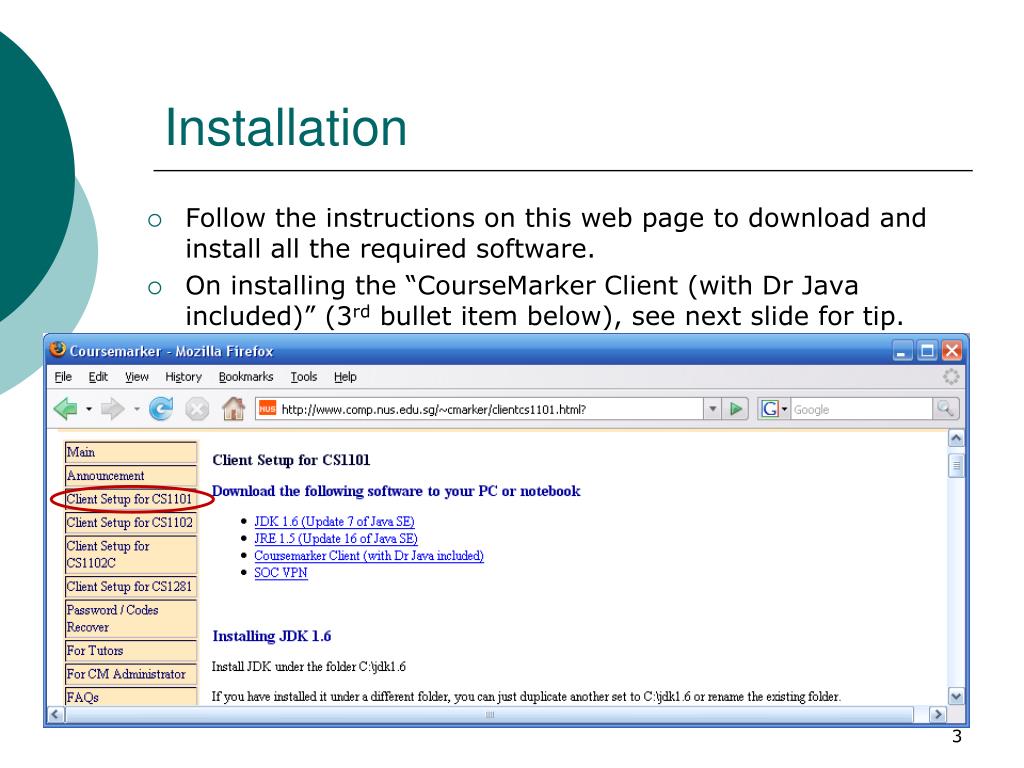Open the Back history dropdown arrow
The width and height of the screenshot is (1024, 768).
point(88,409)
